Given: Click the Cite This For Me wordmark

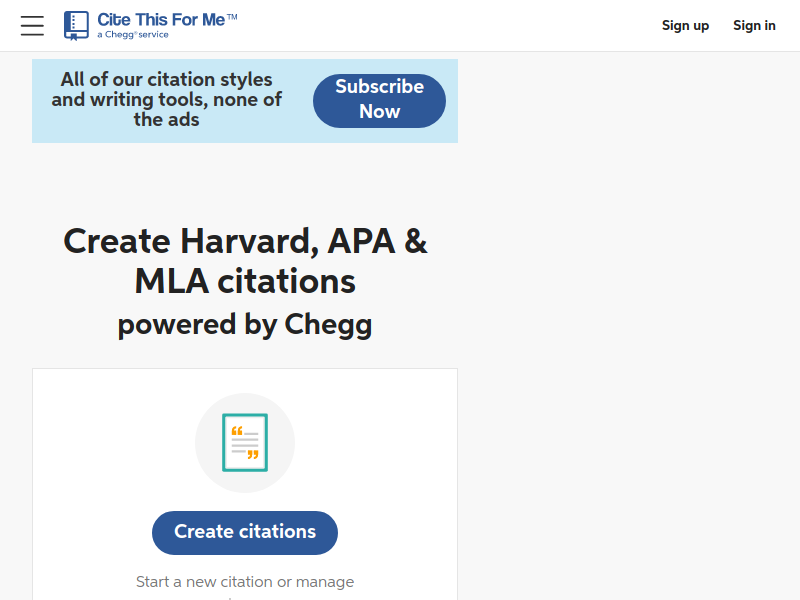Looking at the screenshot, I should pyautogui.click(x=161, y=20).
